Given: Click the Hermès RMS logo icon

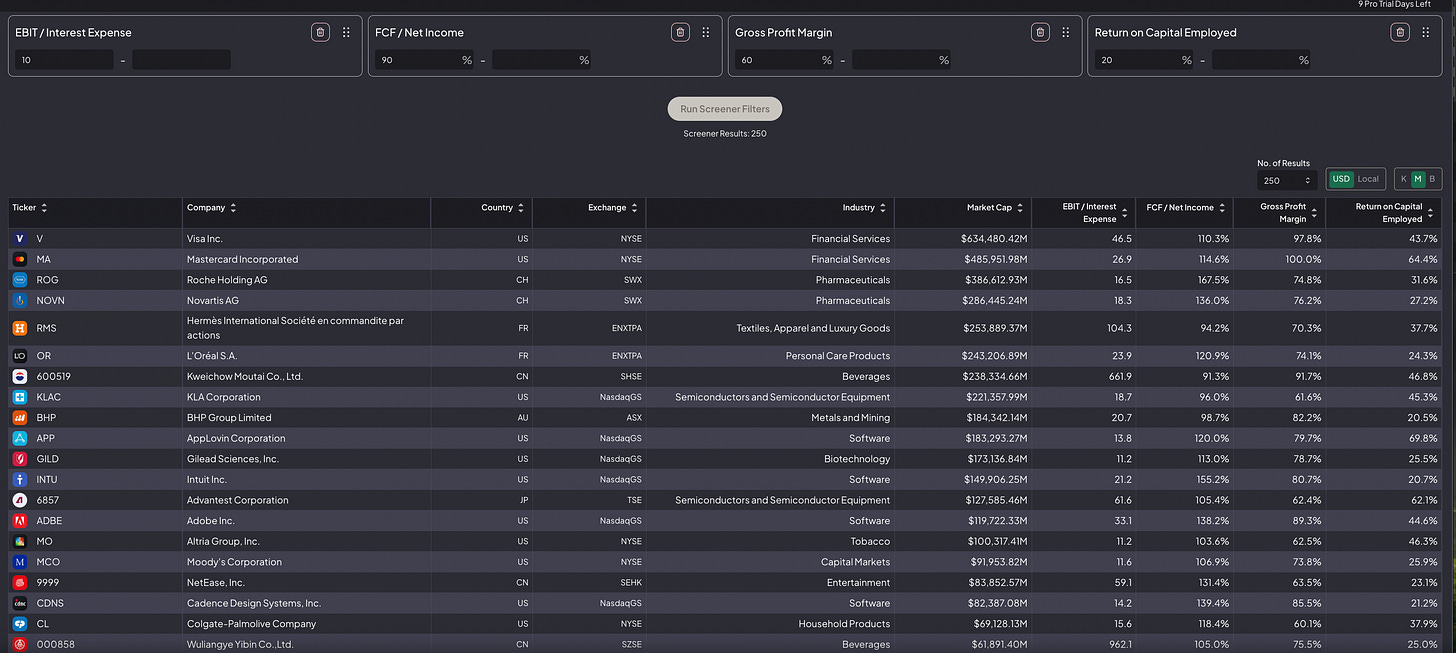Looking at the screenshot, I should (20, 328).
